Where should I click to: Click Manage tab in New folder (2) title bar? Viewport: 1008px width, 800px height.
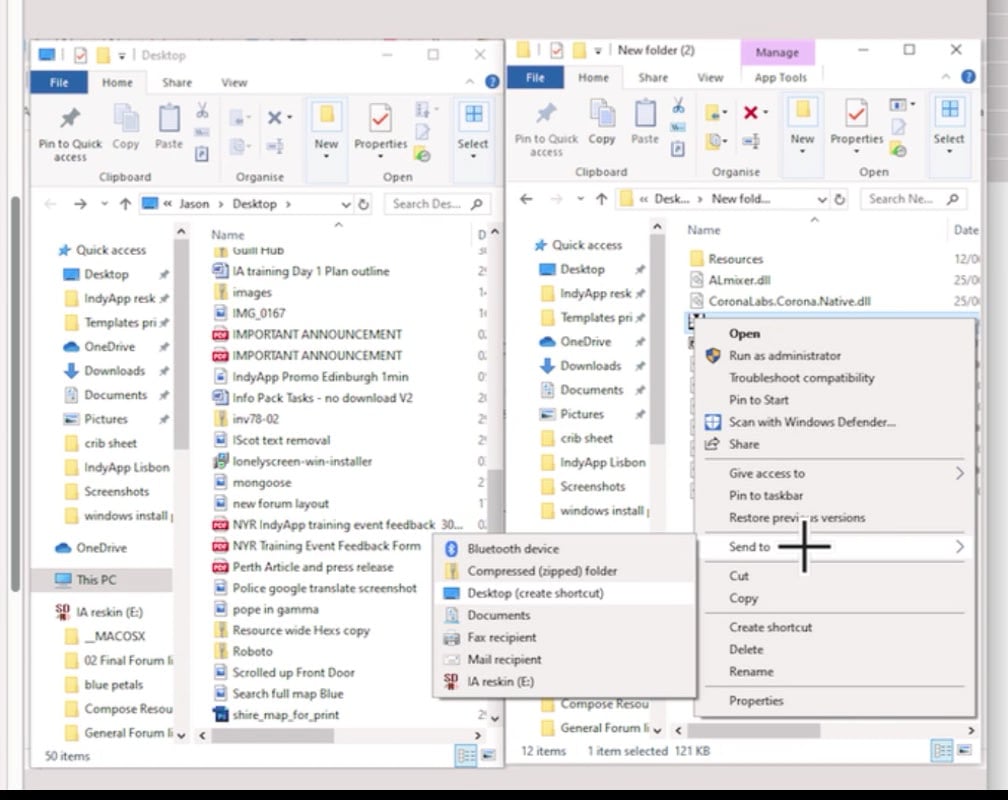pos(777,52)
